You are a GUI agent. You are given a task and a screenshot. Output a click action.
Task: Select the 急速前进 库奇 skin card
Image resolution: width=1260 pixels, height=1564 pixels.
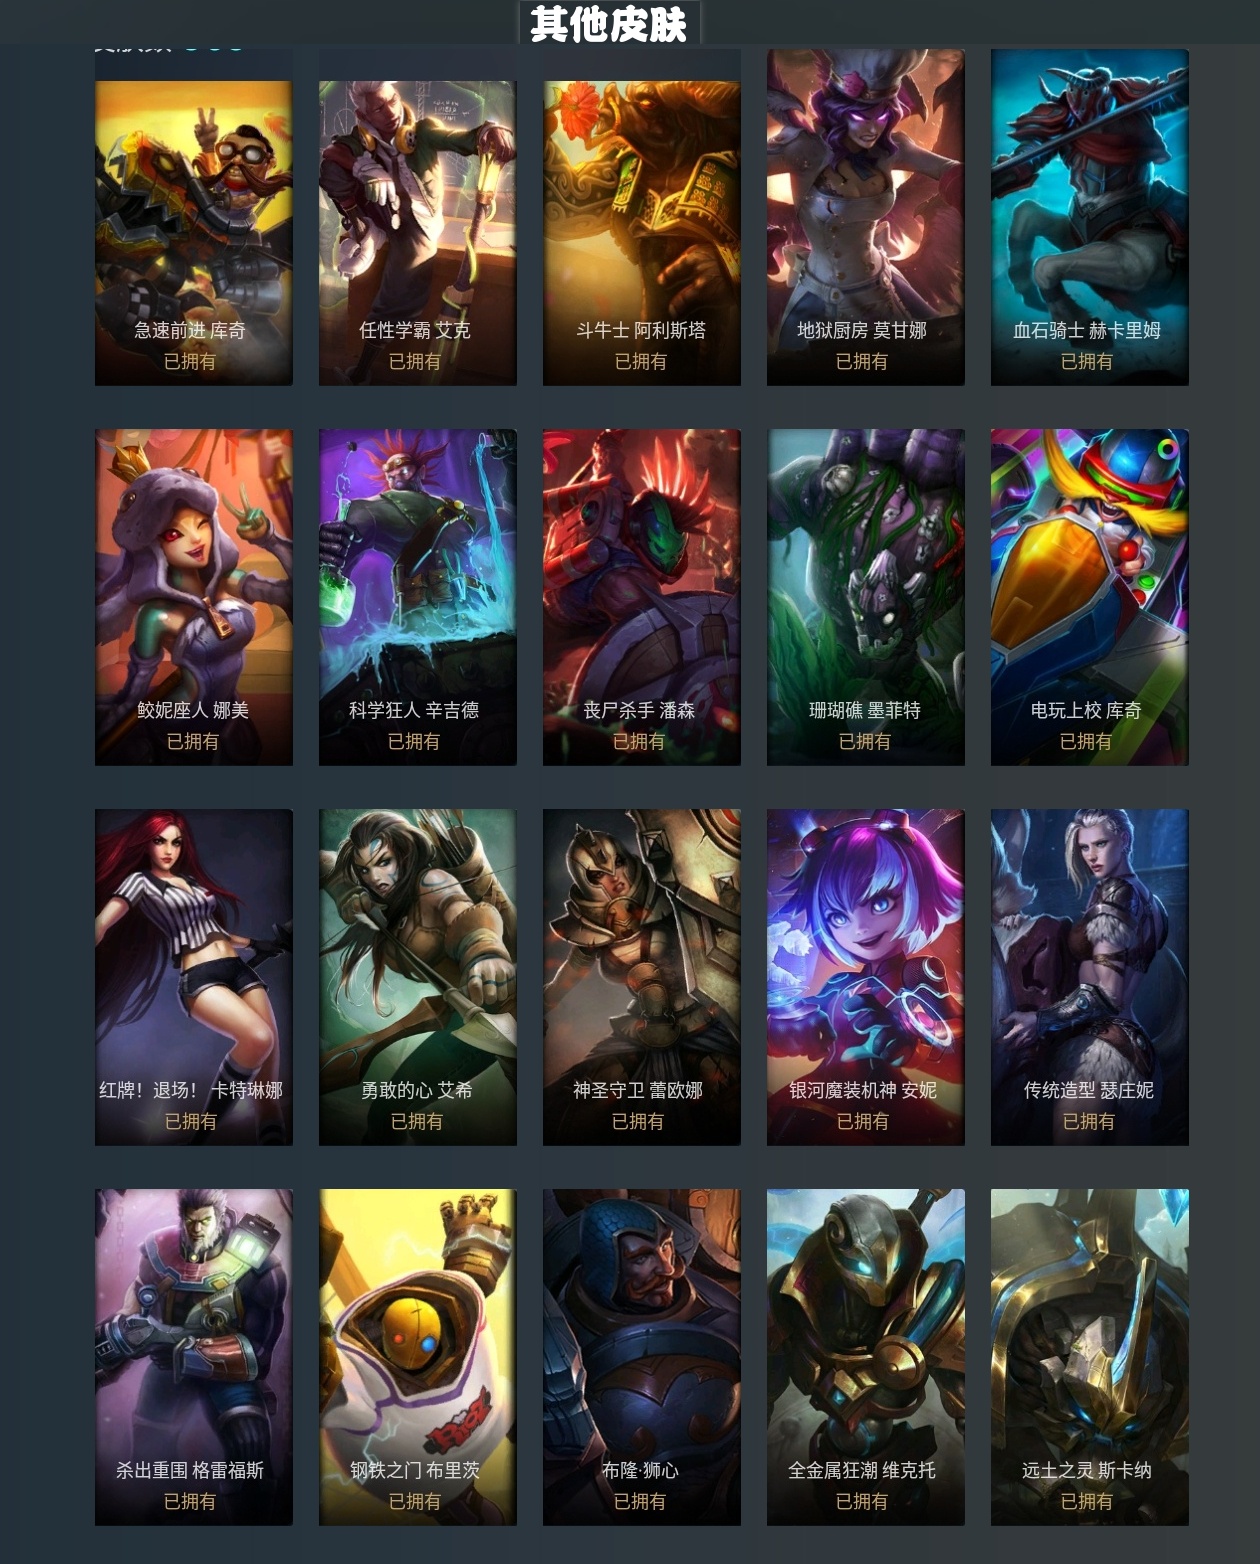click(x=194, y=233)
